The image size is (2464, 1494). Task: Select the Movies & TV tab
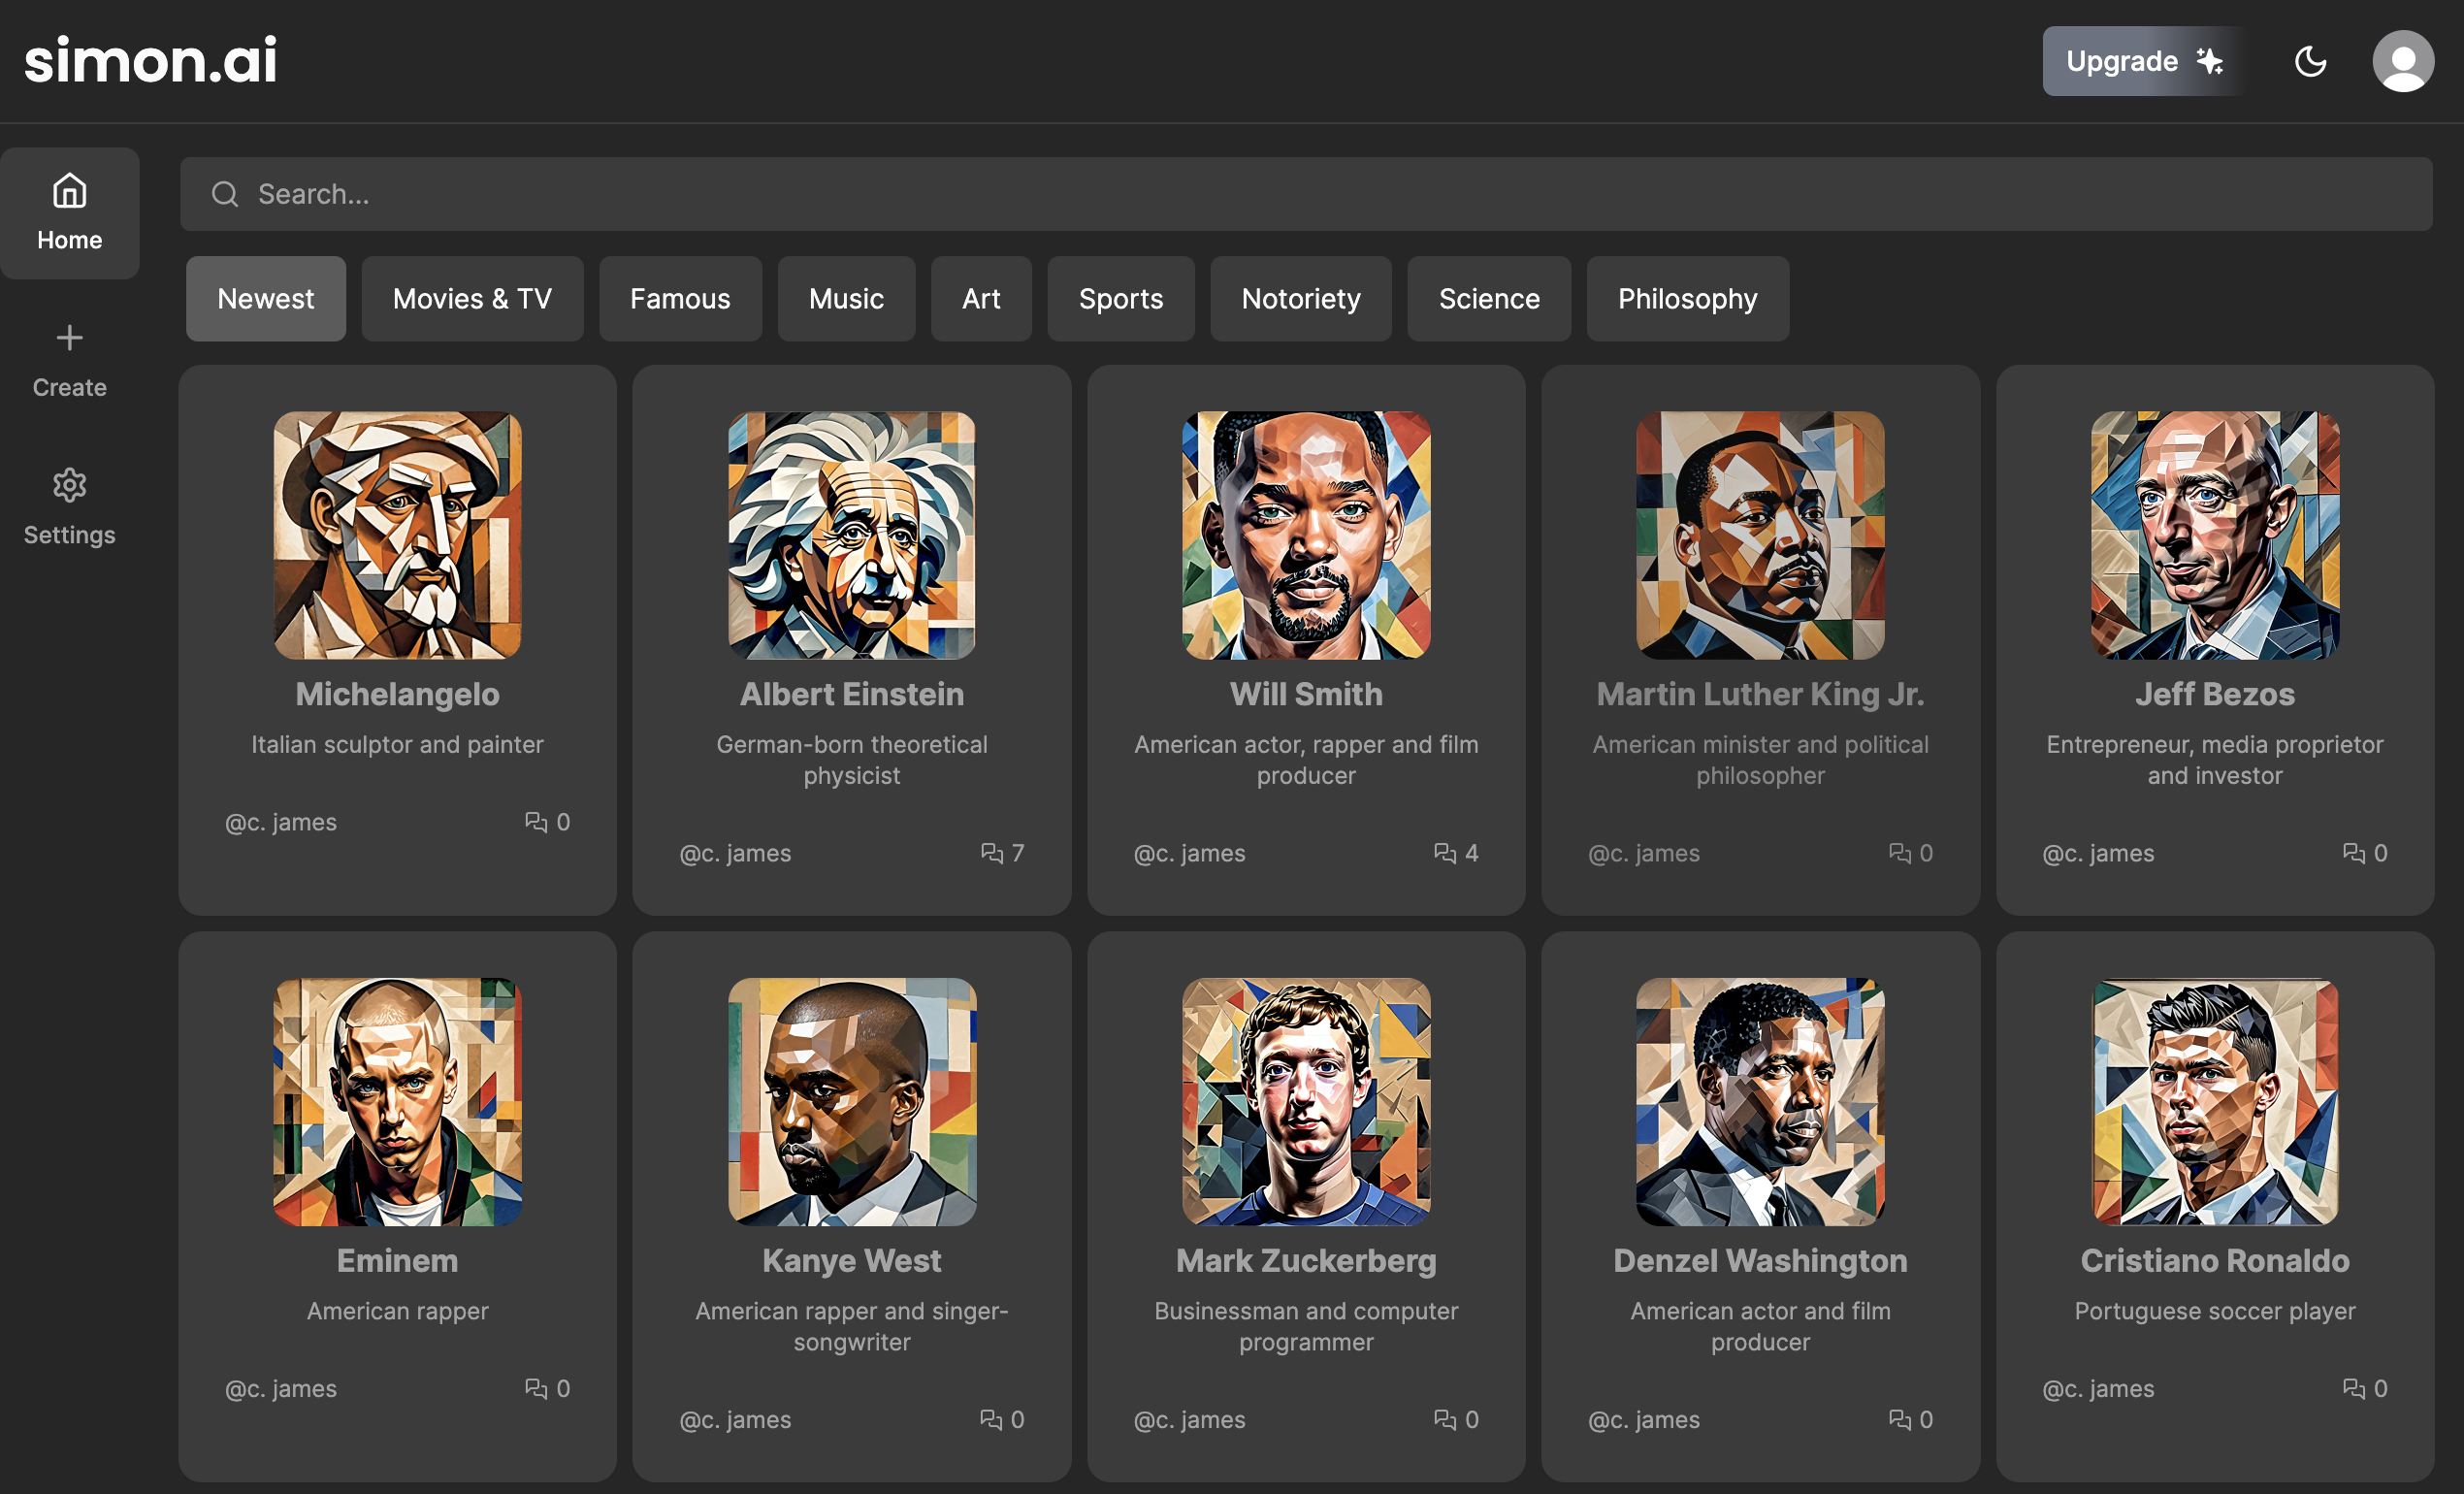tap(472, 299)
